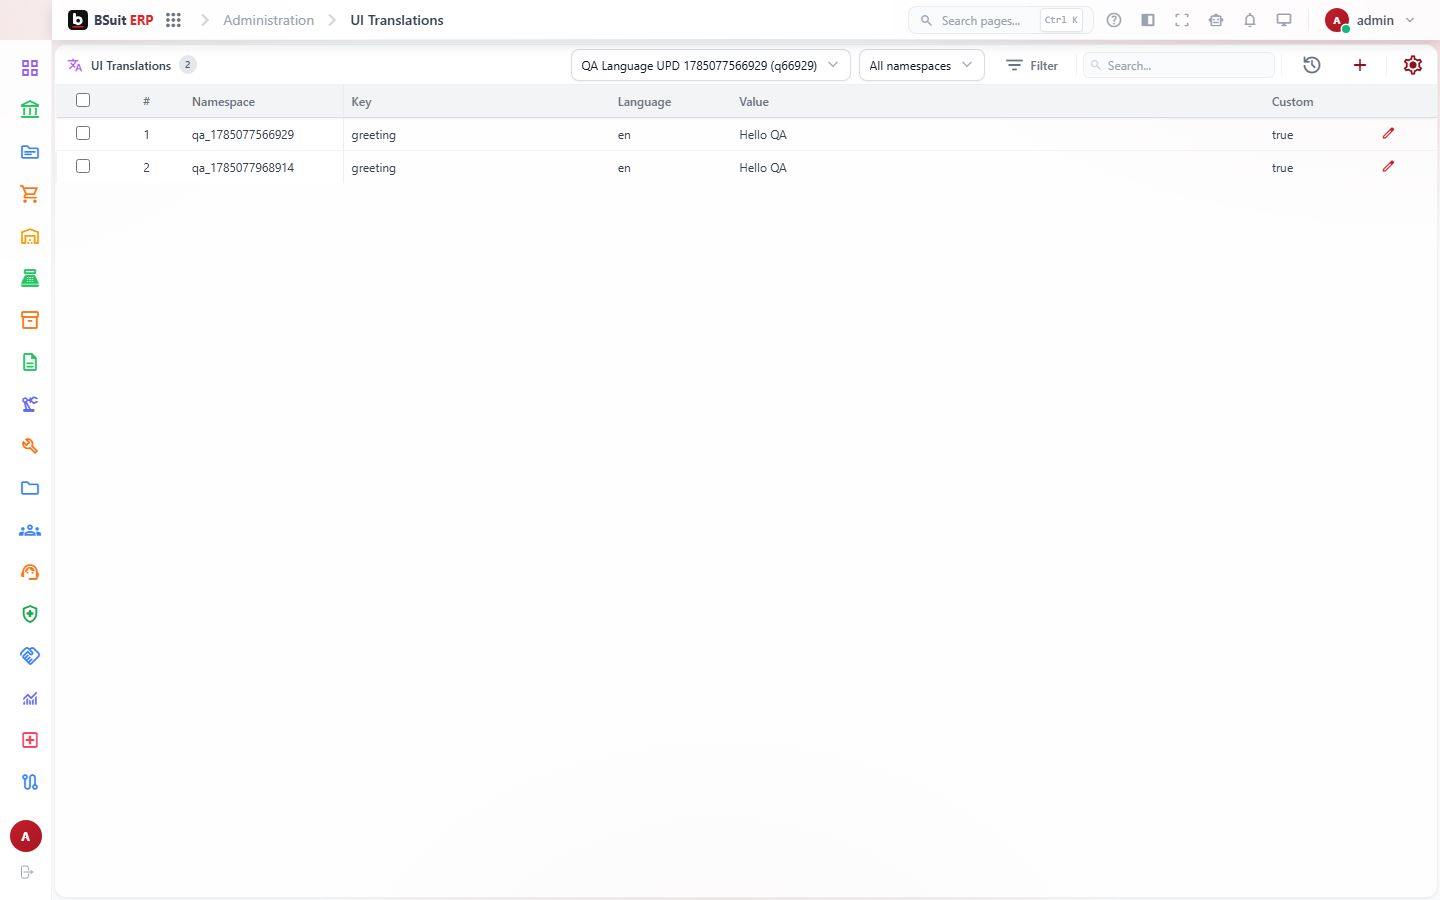The width and height of the screenshot is (1440, 900).
Task: Open the handshake icon in sidebar
Action: coord(30,656)
